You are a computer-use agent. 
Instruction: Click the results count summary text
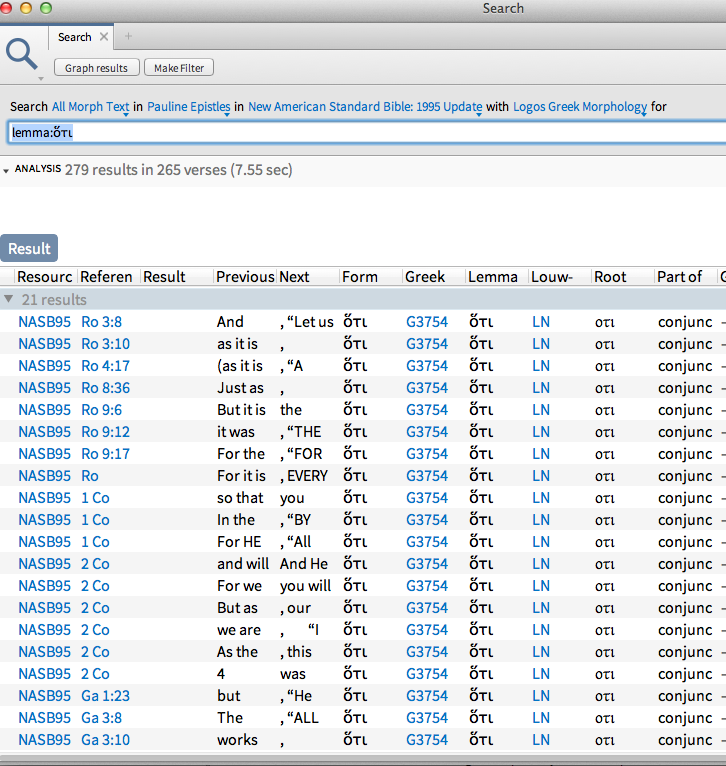point(178,170)
